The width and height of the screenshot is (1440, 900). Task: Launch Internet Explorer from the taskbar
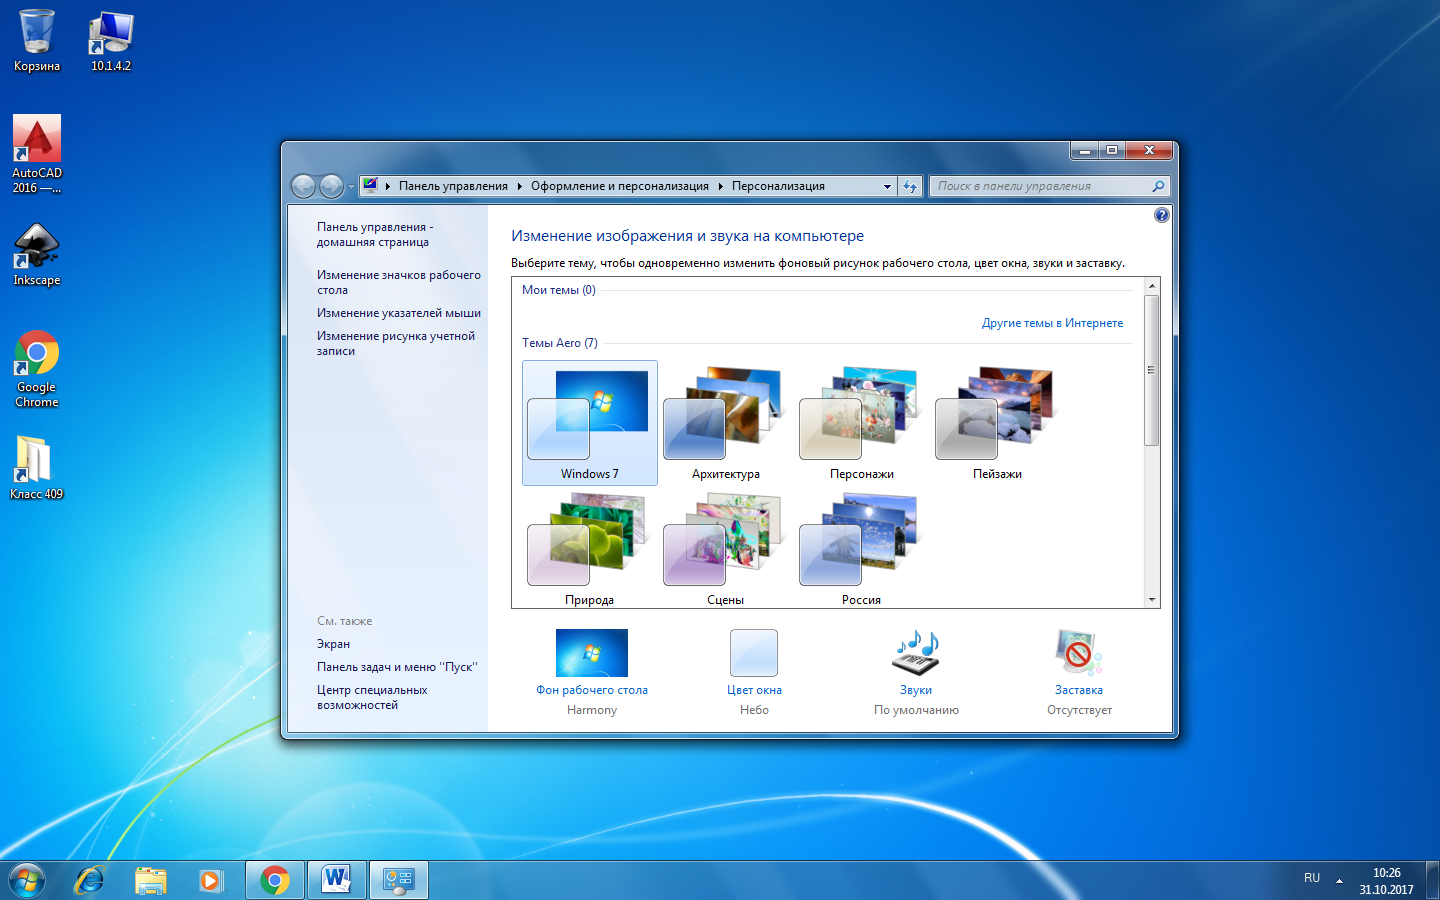(90, 880)
